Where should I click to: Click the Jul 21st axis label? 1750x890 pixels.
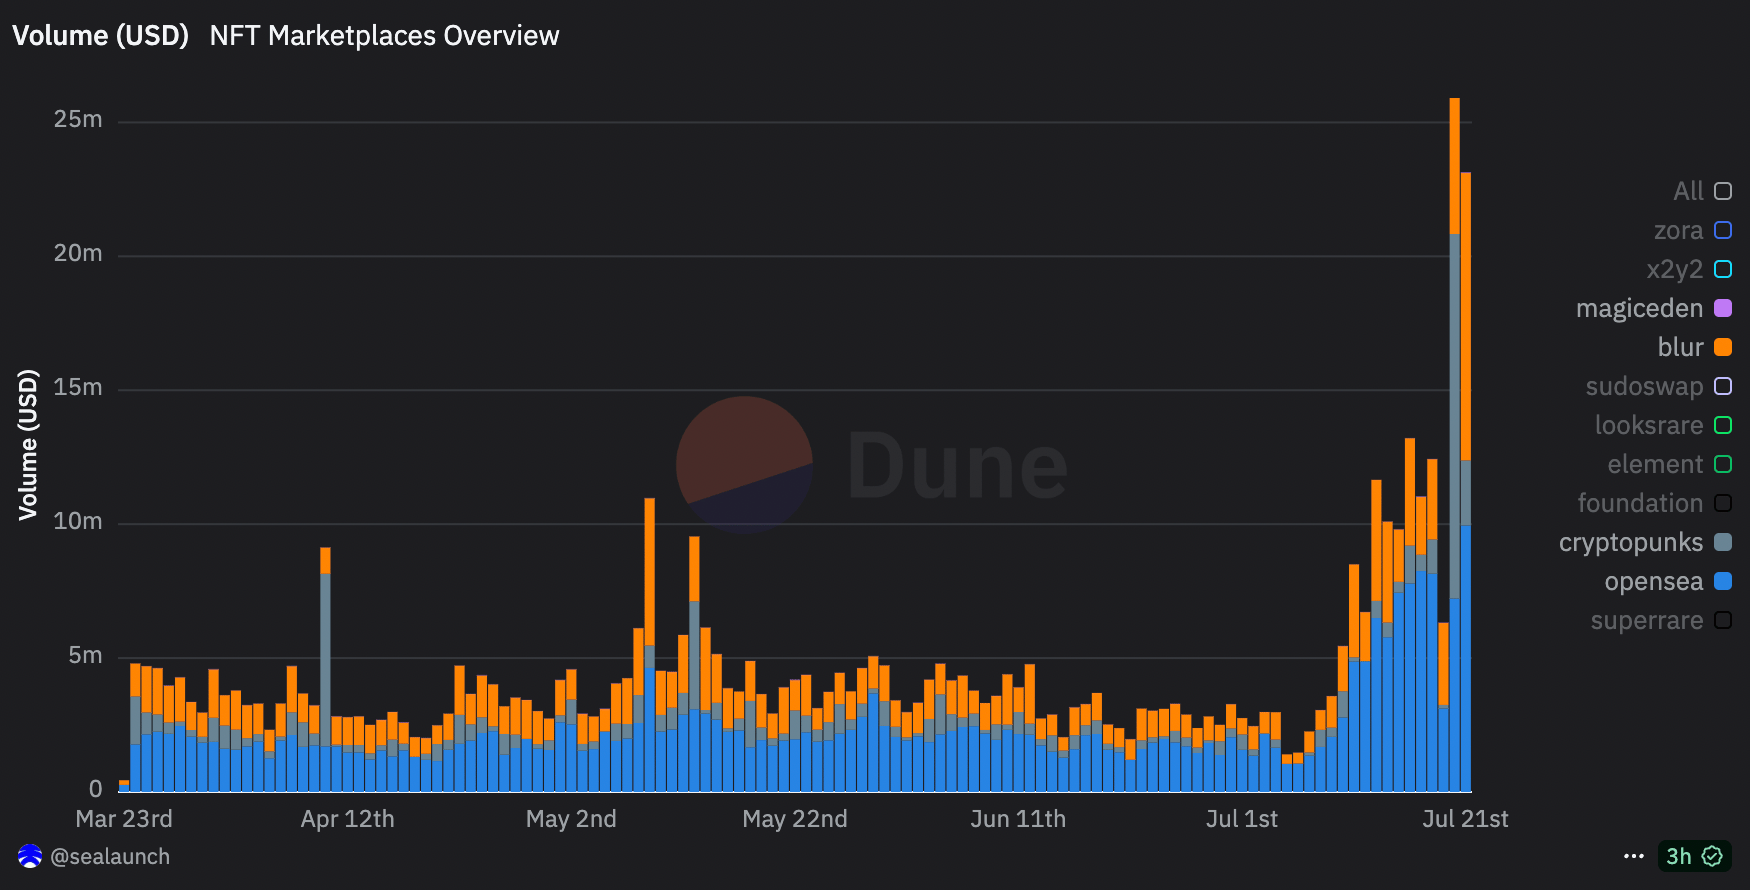pos(1465,819)
